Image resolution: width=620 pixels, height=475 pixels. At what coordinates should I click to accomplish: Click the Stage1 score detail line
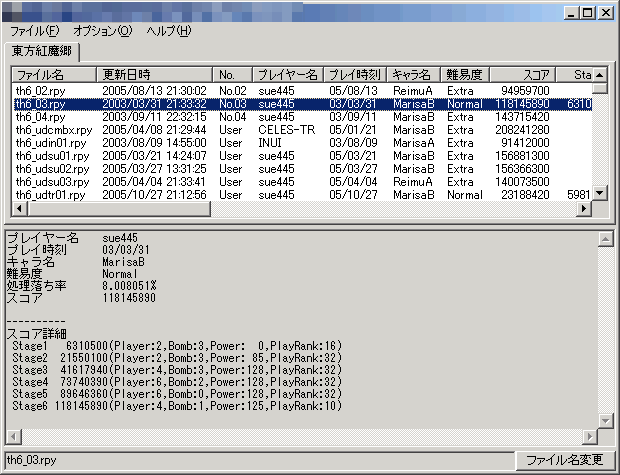(177, 346)
